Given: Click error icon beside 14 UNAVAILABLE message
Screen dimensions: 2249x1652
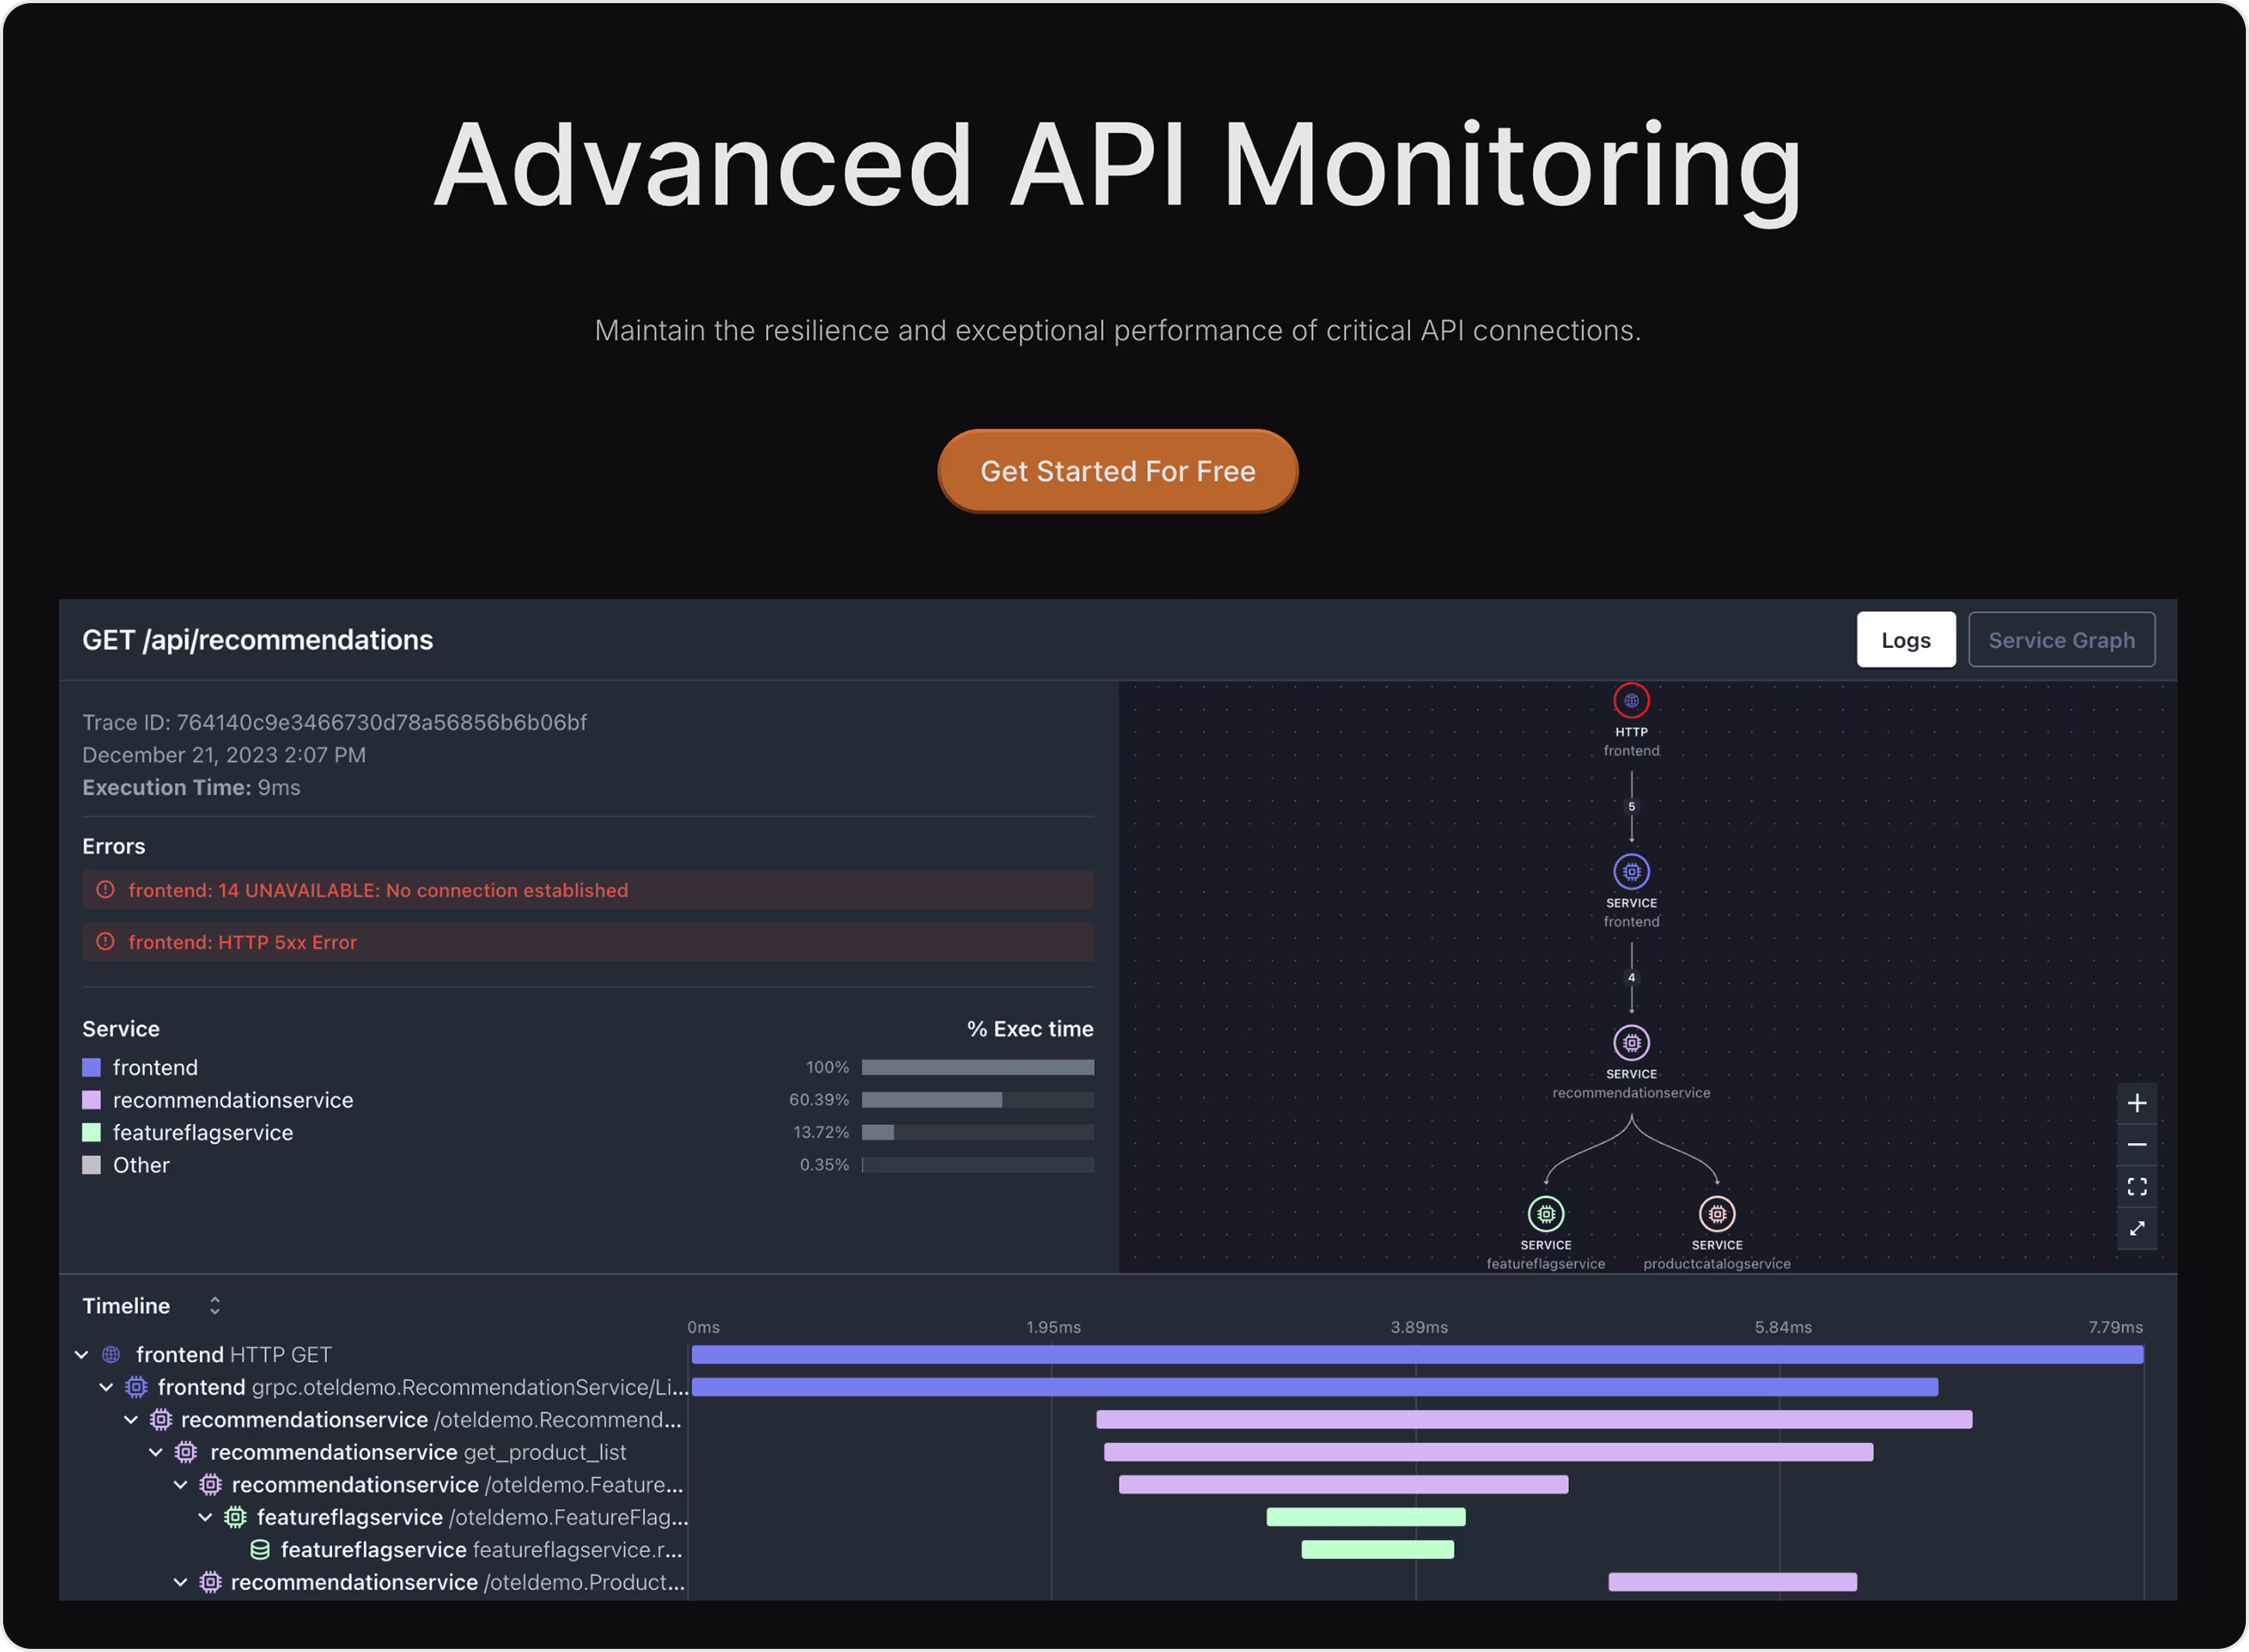Looking at the screenshot, I should tap(105, 890).
